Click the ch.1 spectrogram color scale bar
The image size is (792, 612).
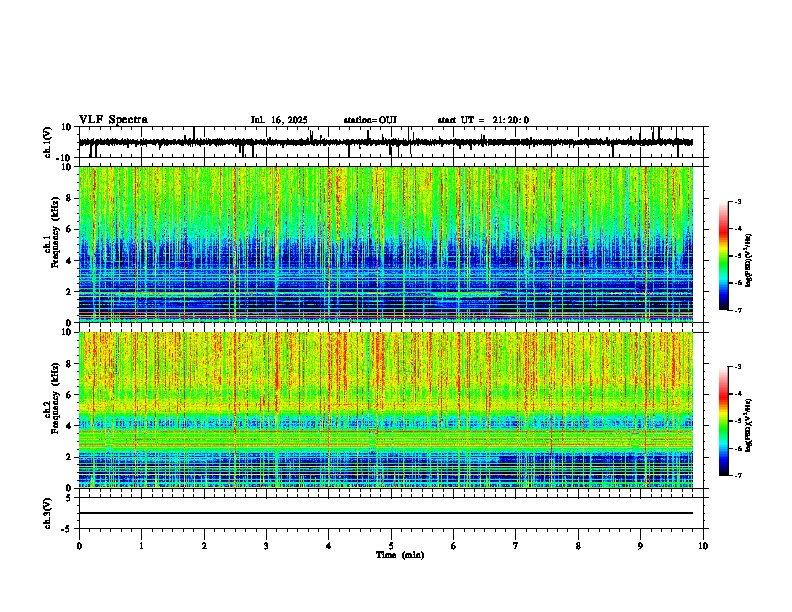[723, 256]
